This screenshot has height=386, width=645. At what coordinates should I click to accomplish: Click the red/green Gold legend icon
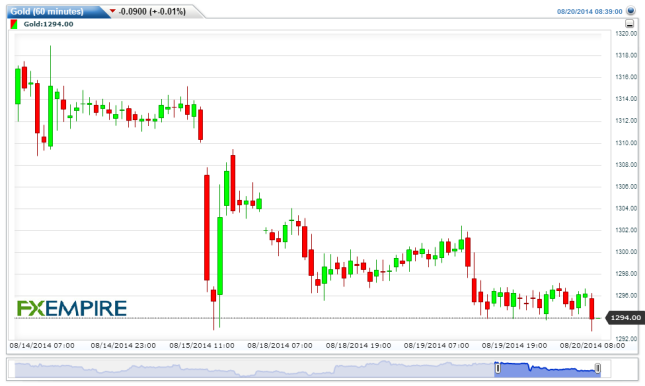tap(14, 24)
